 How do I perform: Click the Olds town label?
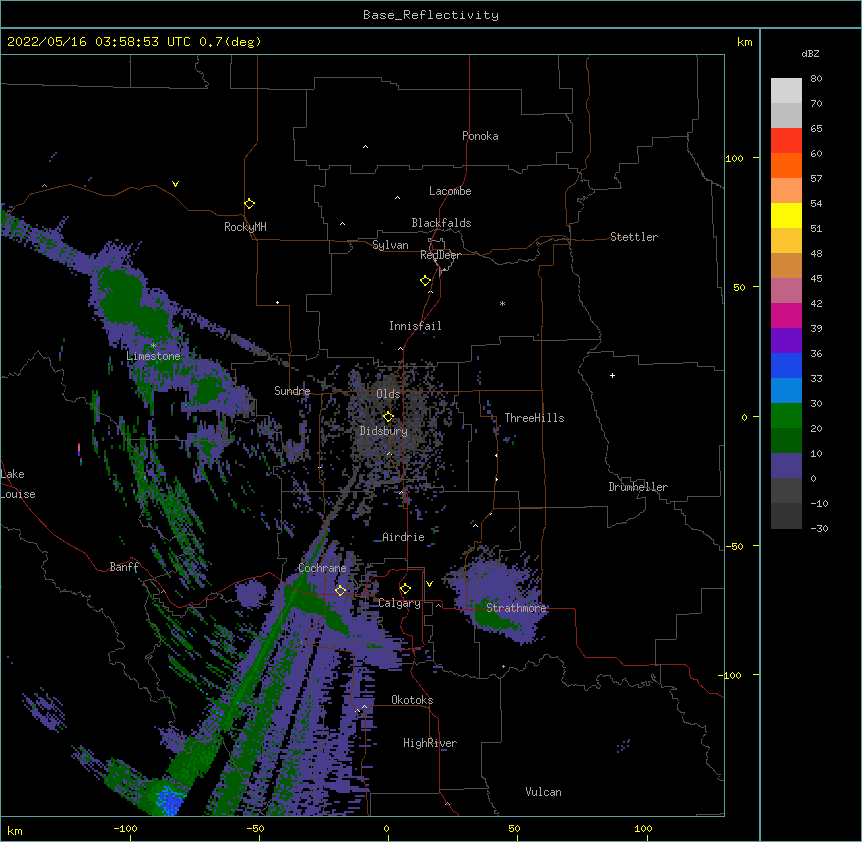388,394
